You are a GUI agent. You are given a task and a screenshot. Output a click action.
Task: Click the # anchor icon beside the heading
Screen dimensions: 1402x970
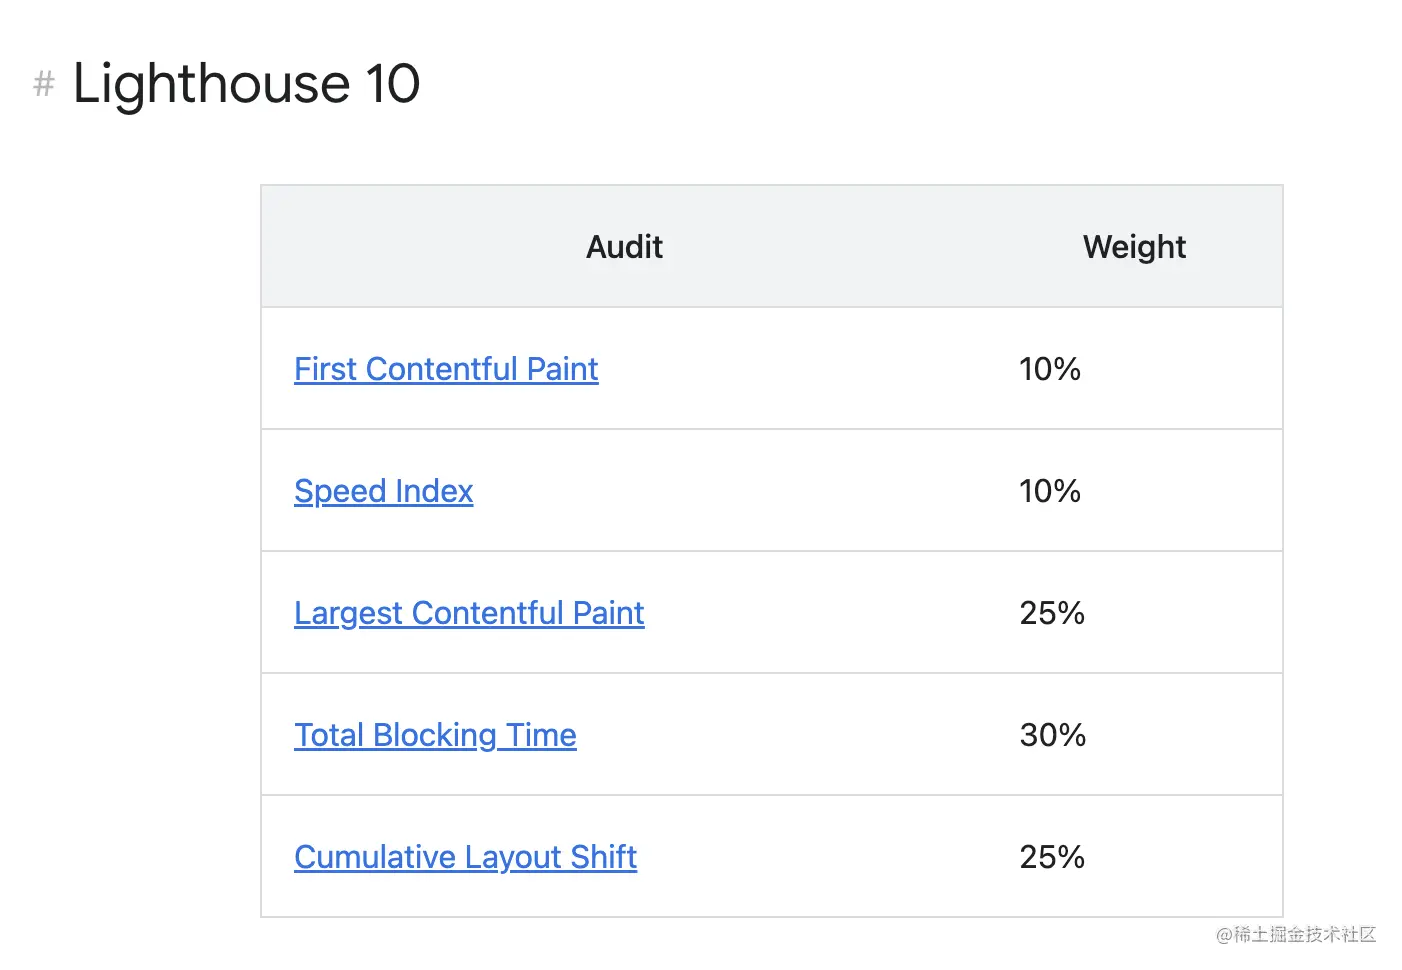click(x=44, y=83)
